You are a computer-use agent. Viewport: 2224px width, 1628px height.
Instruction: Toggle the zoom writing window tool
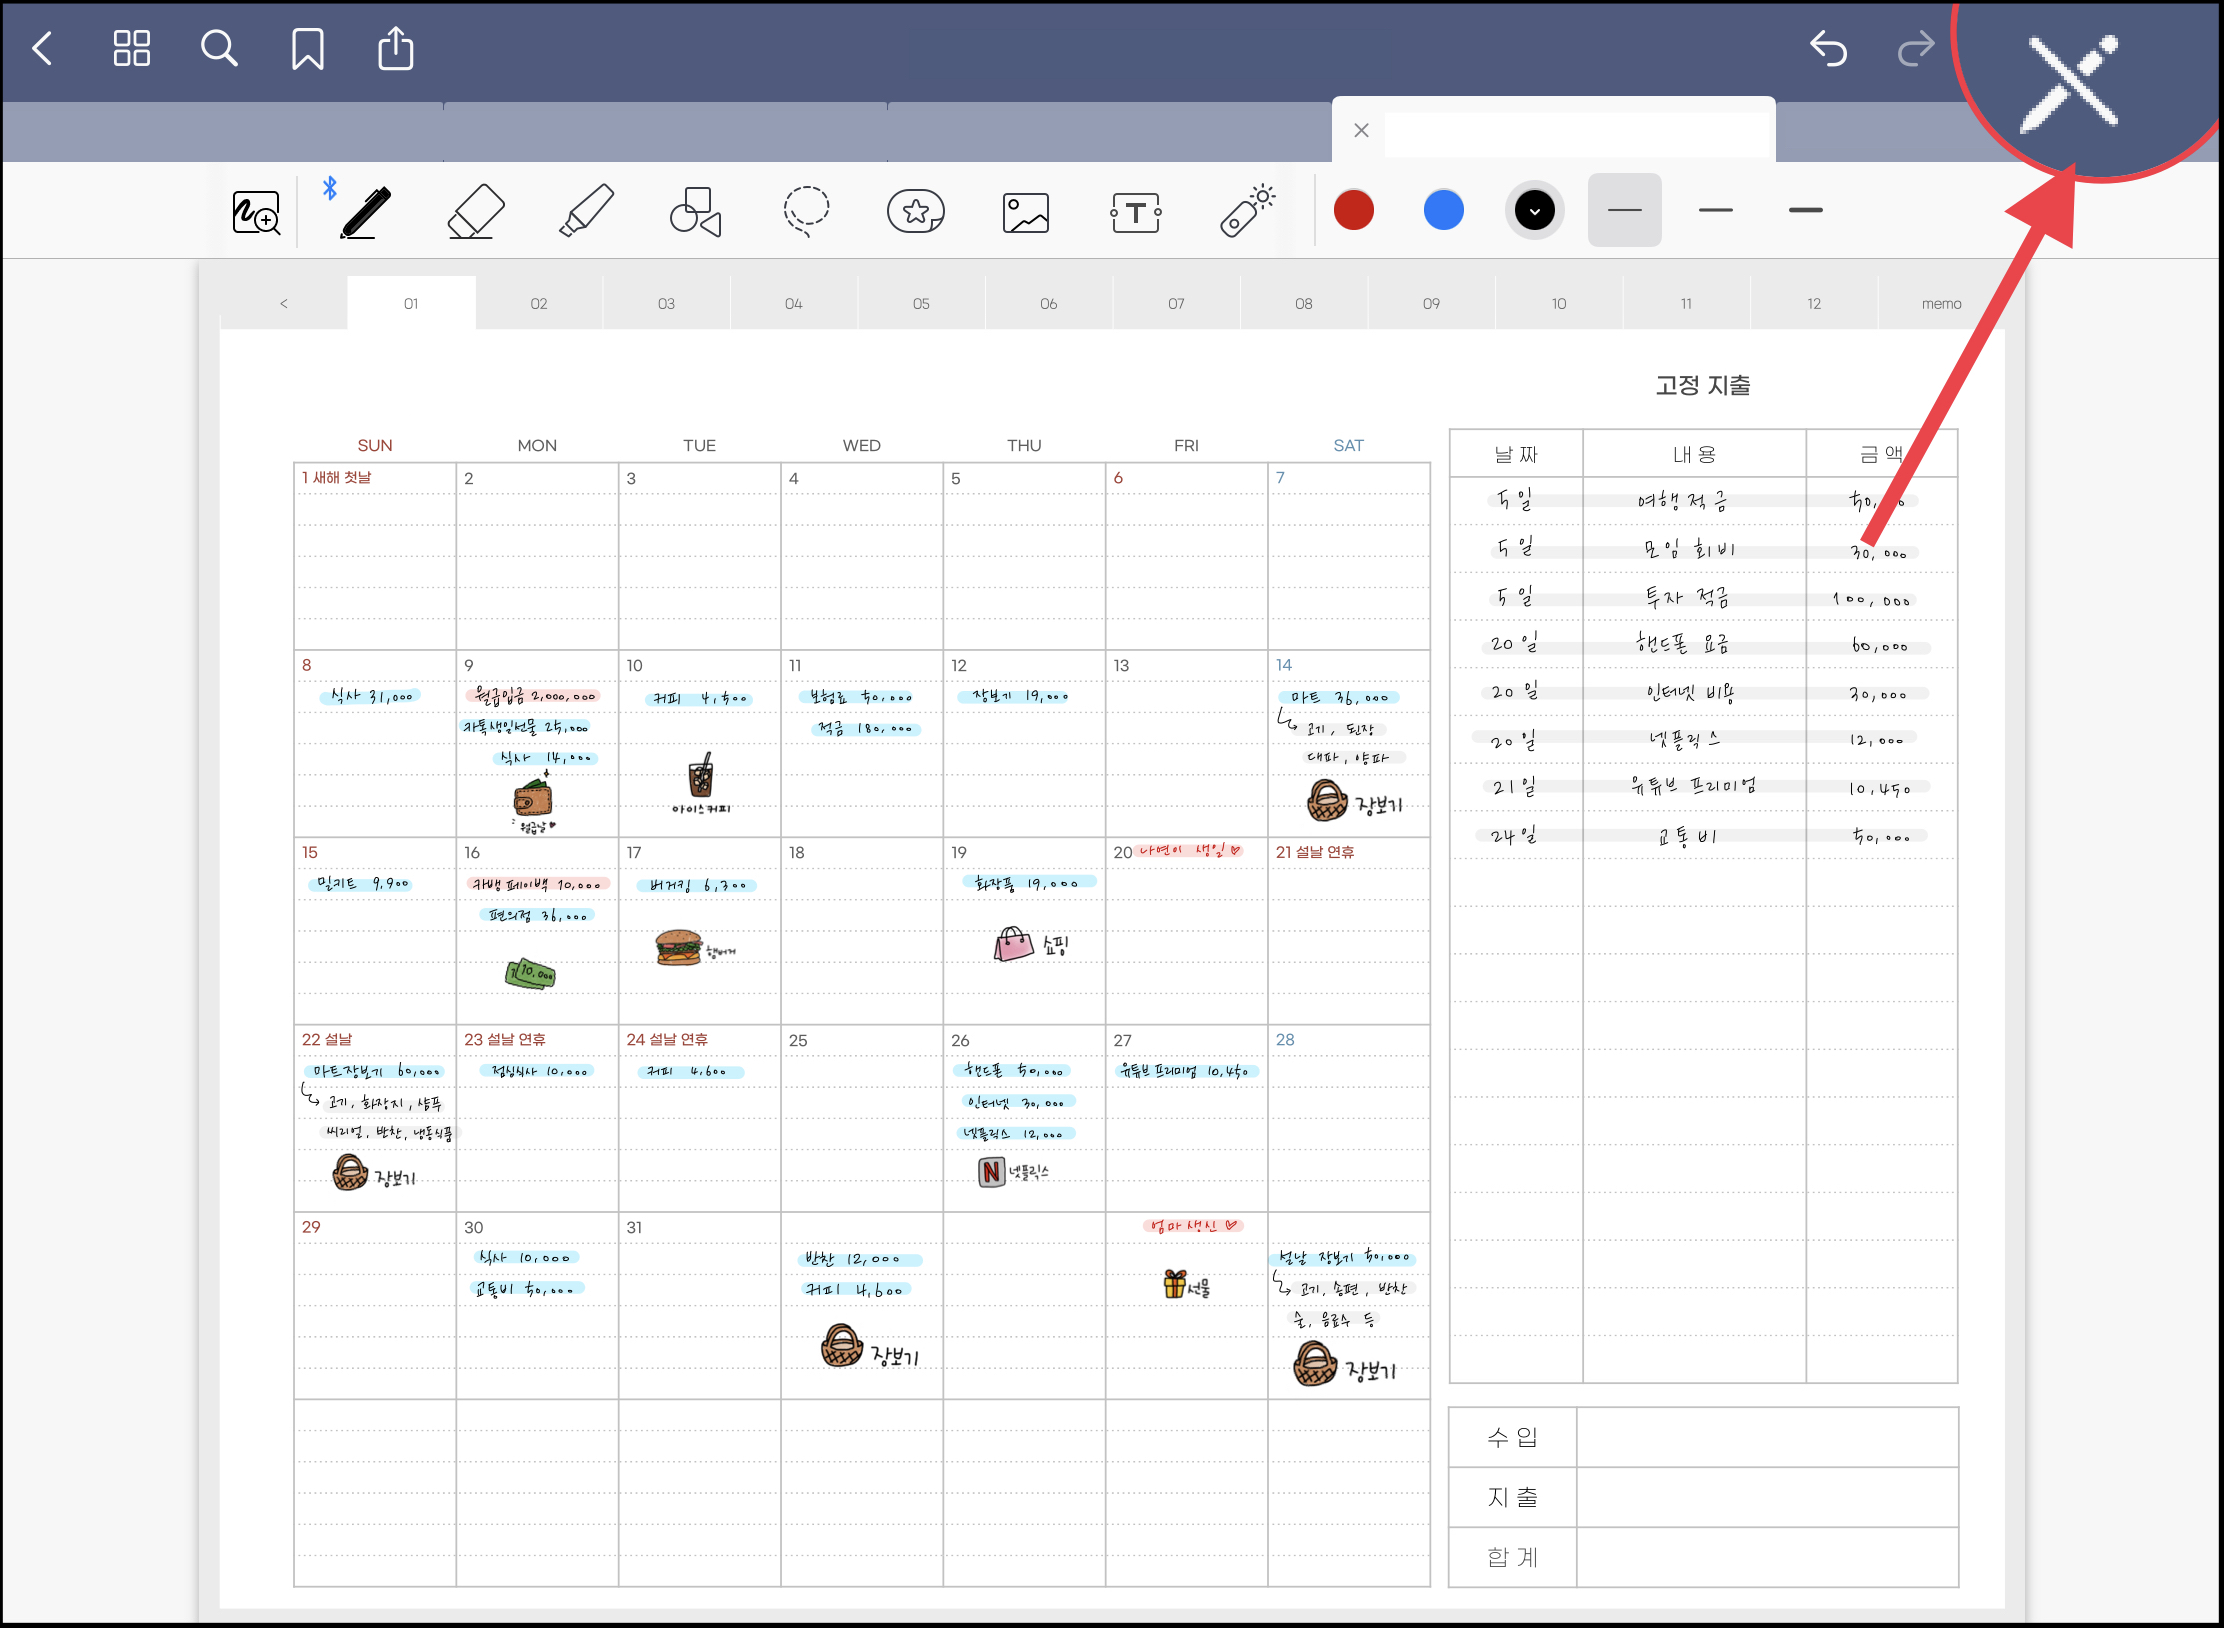[x=256, y=212]
